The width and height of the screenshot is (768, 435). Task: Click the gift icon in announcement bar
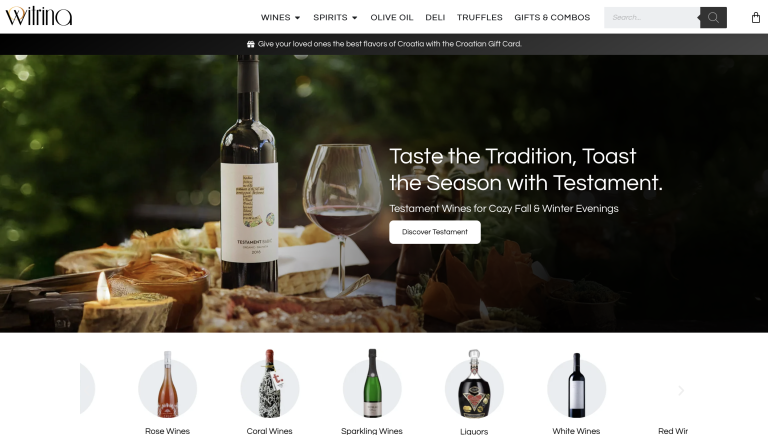(251, 44)
